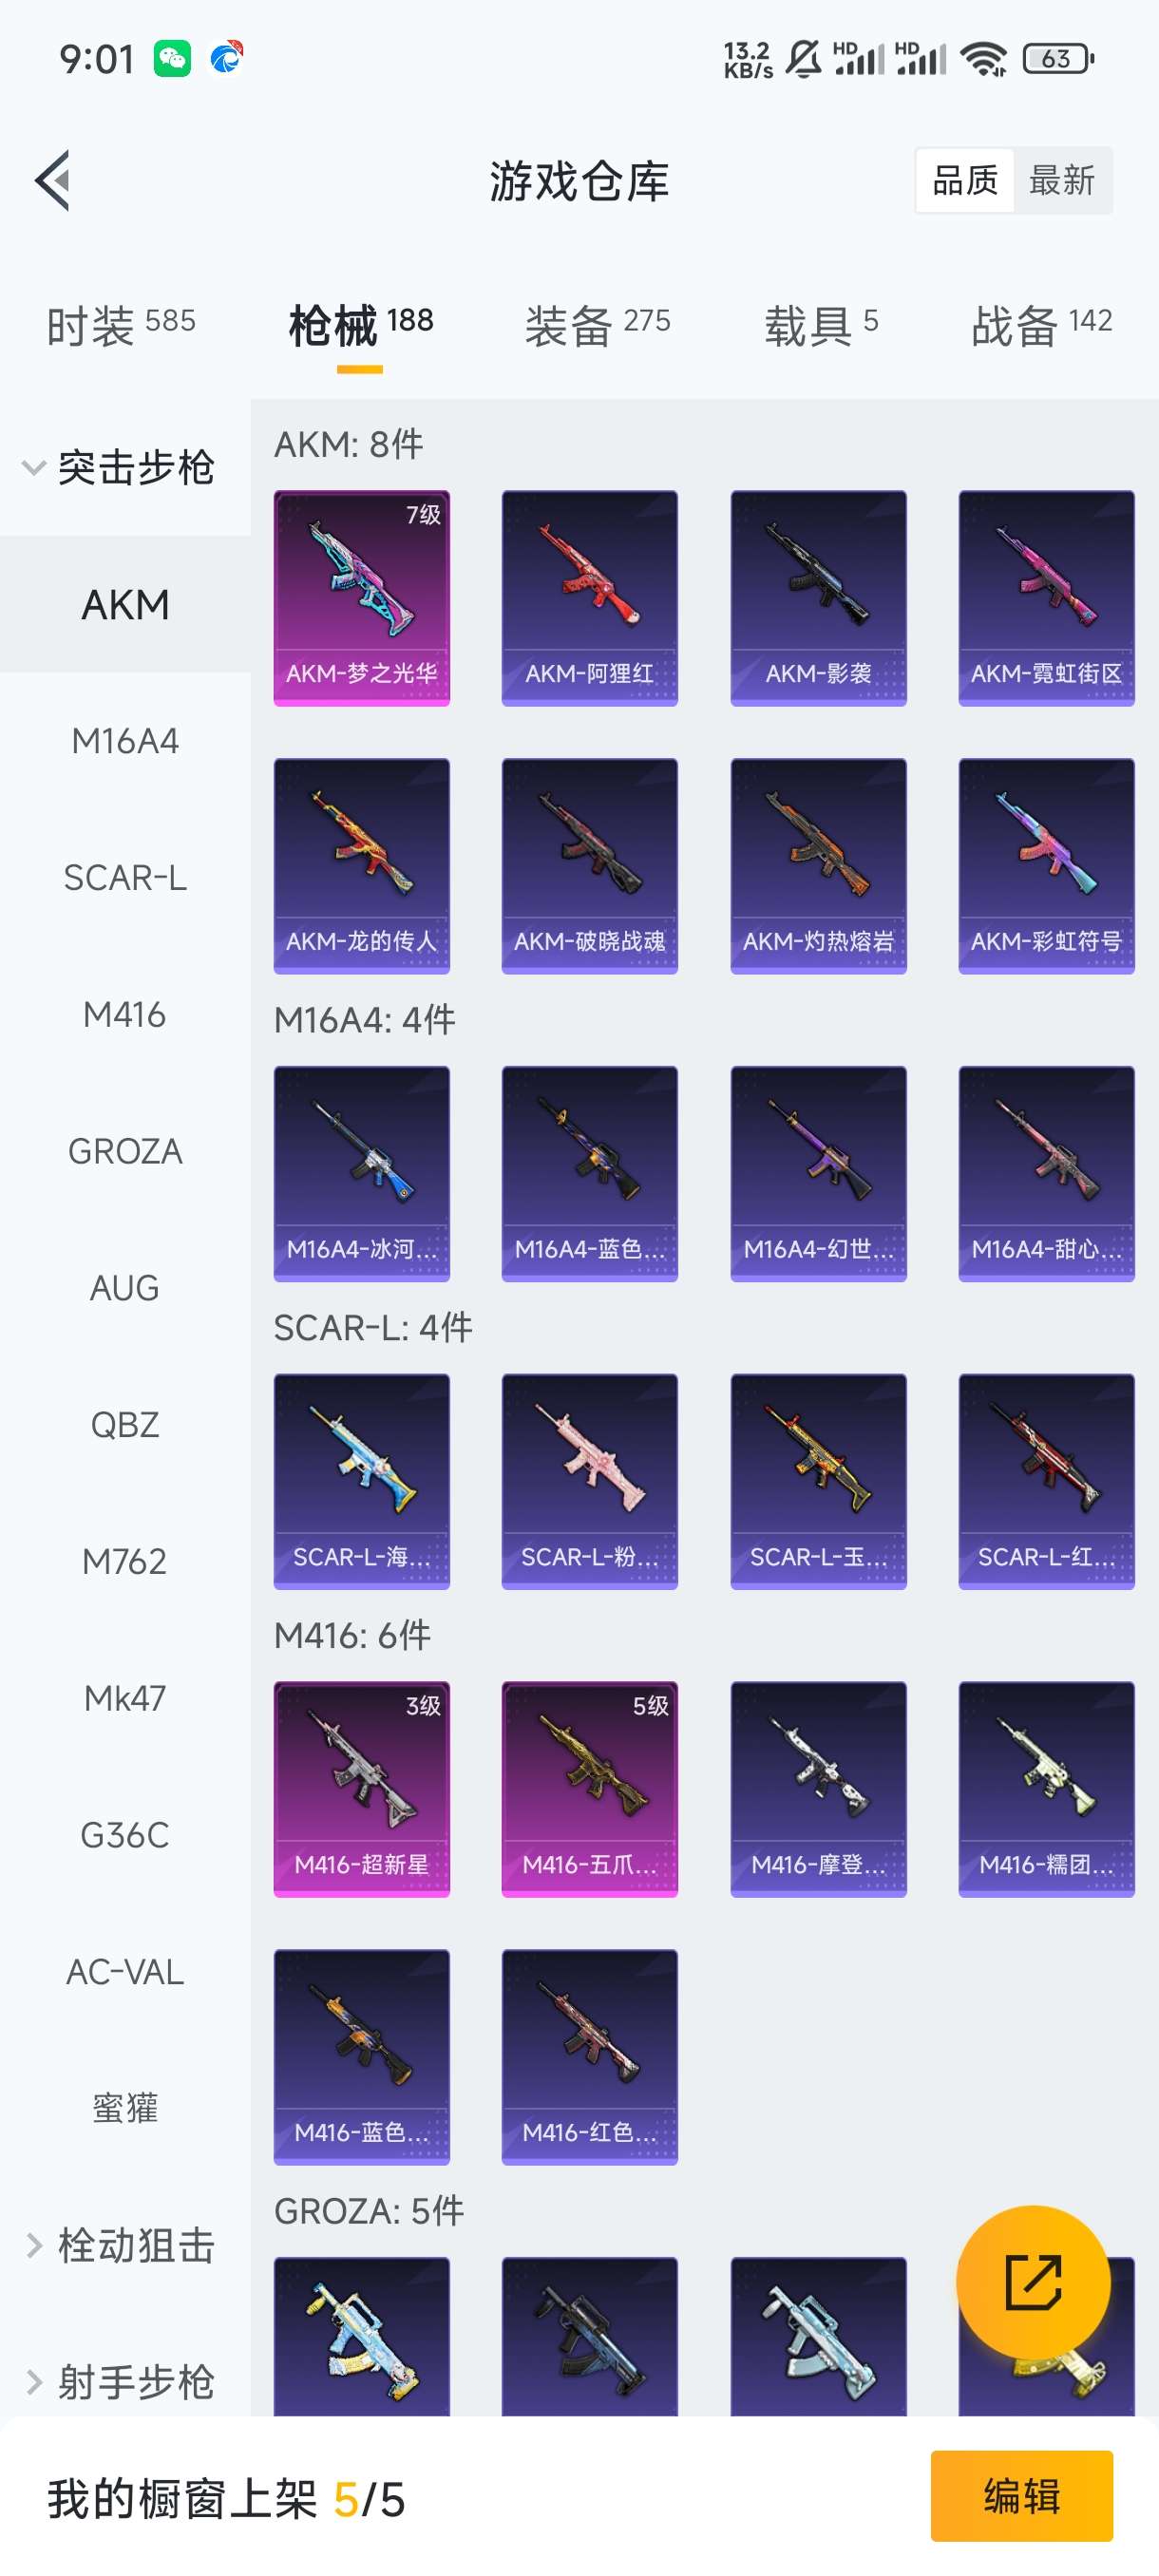The width and height of the screenshot is (1159, 2576).
Task: Open the AKM-梦之光华 weapon skin
Action: point(362,598)
